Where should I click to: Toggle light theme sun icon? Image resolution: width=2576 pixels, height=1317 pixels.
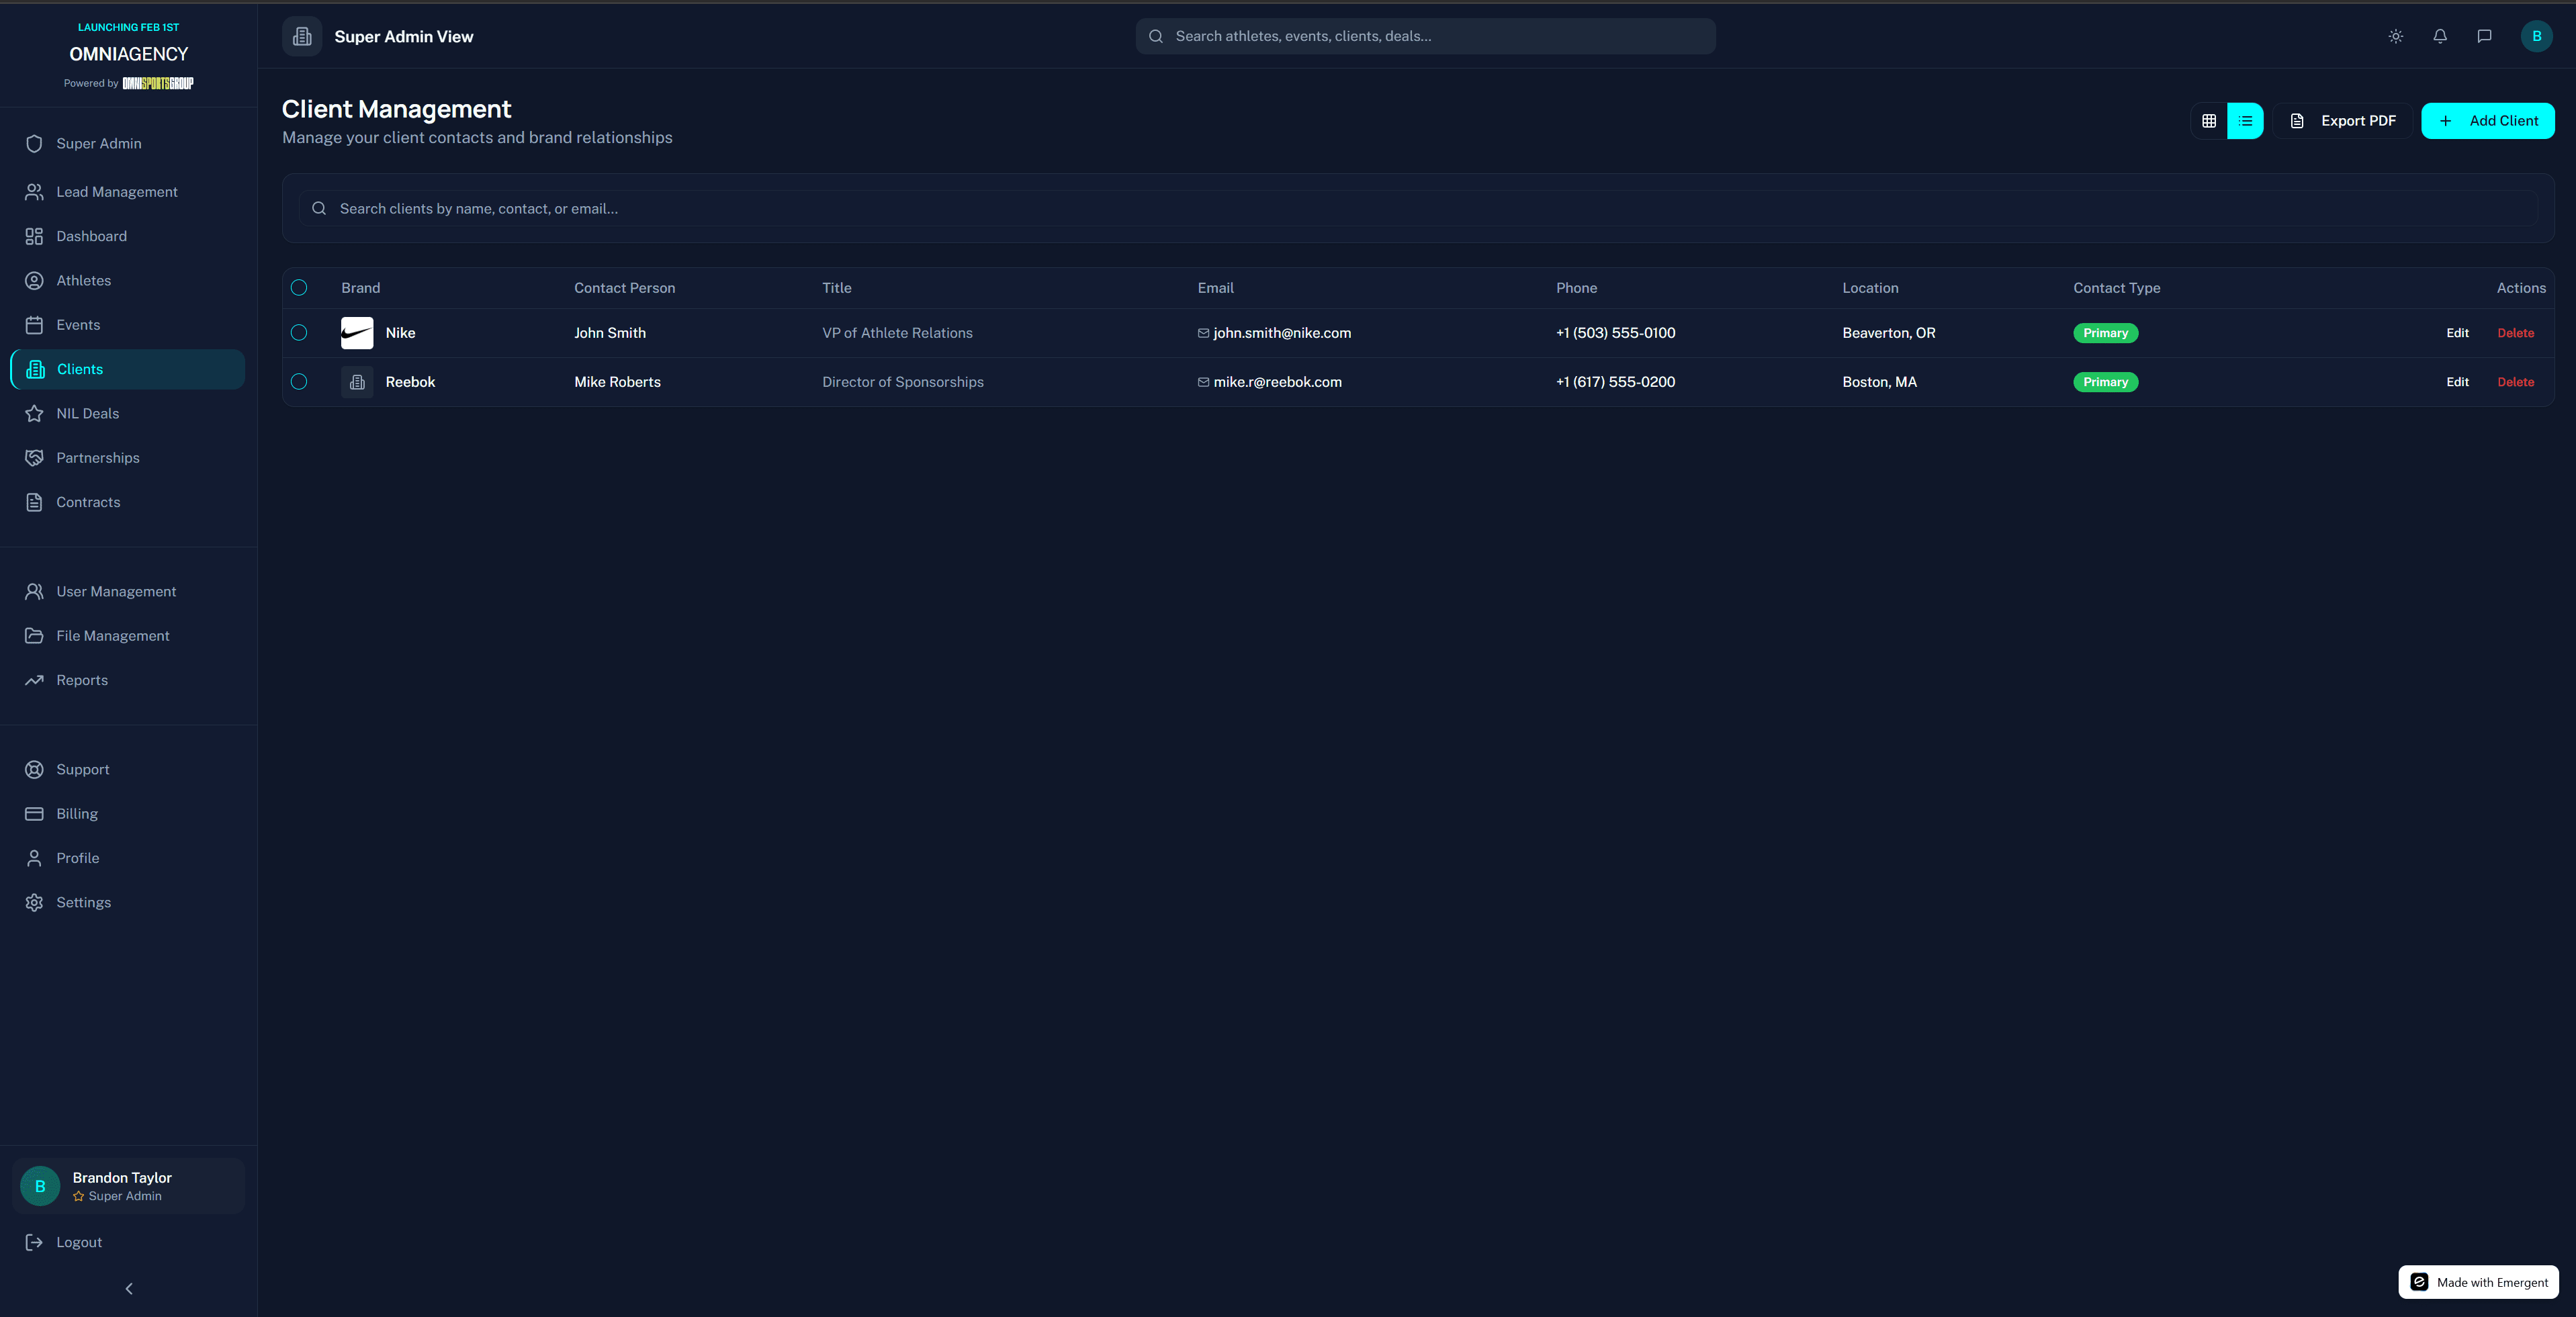2396,36
